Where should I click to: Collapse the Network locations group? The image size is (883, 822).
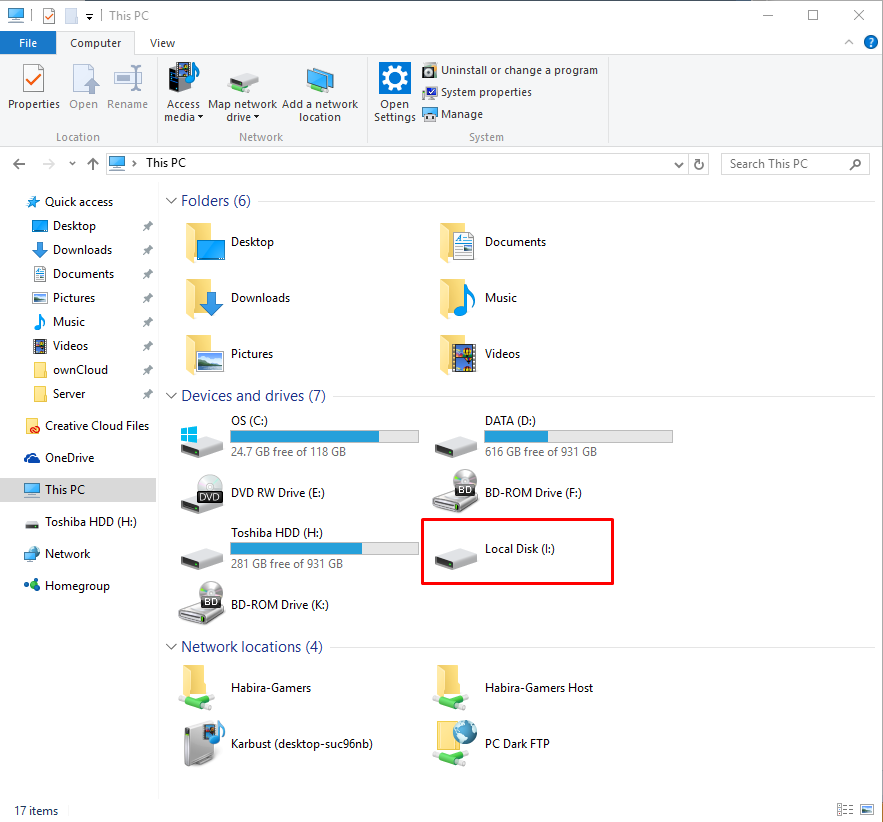coord(171,647)
